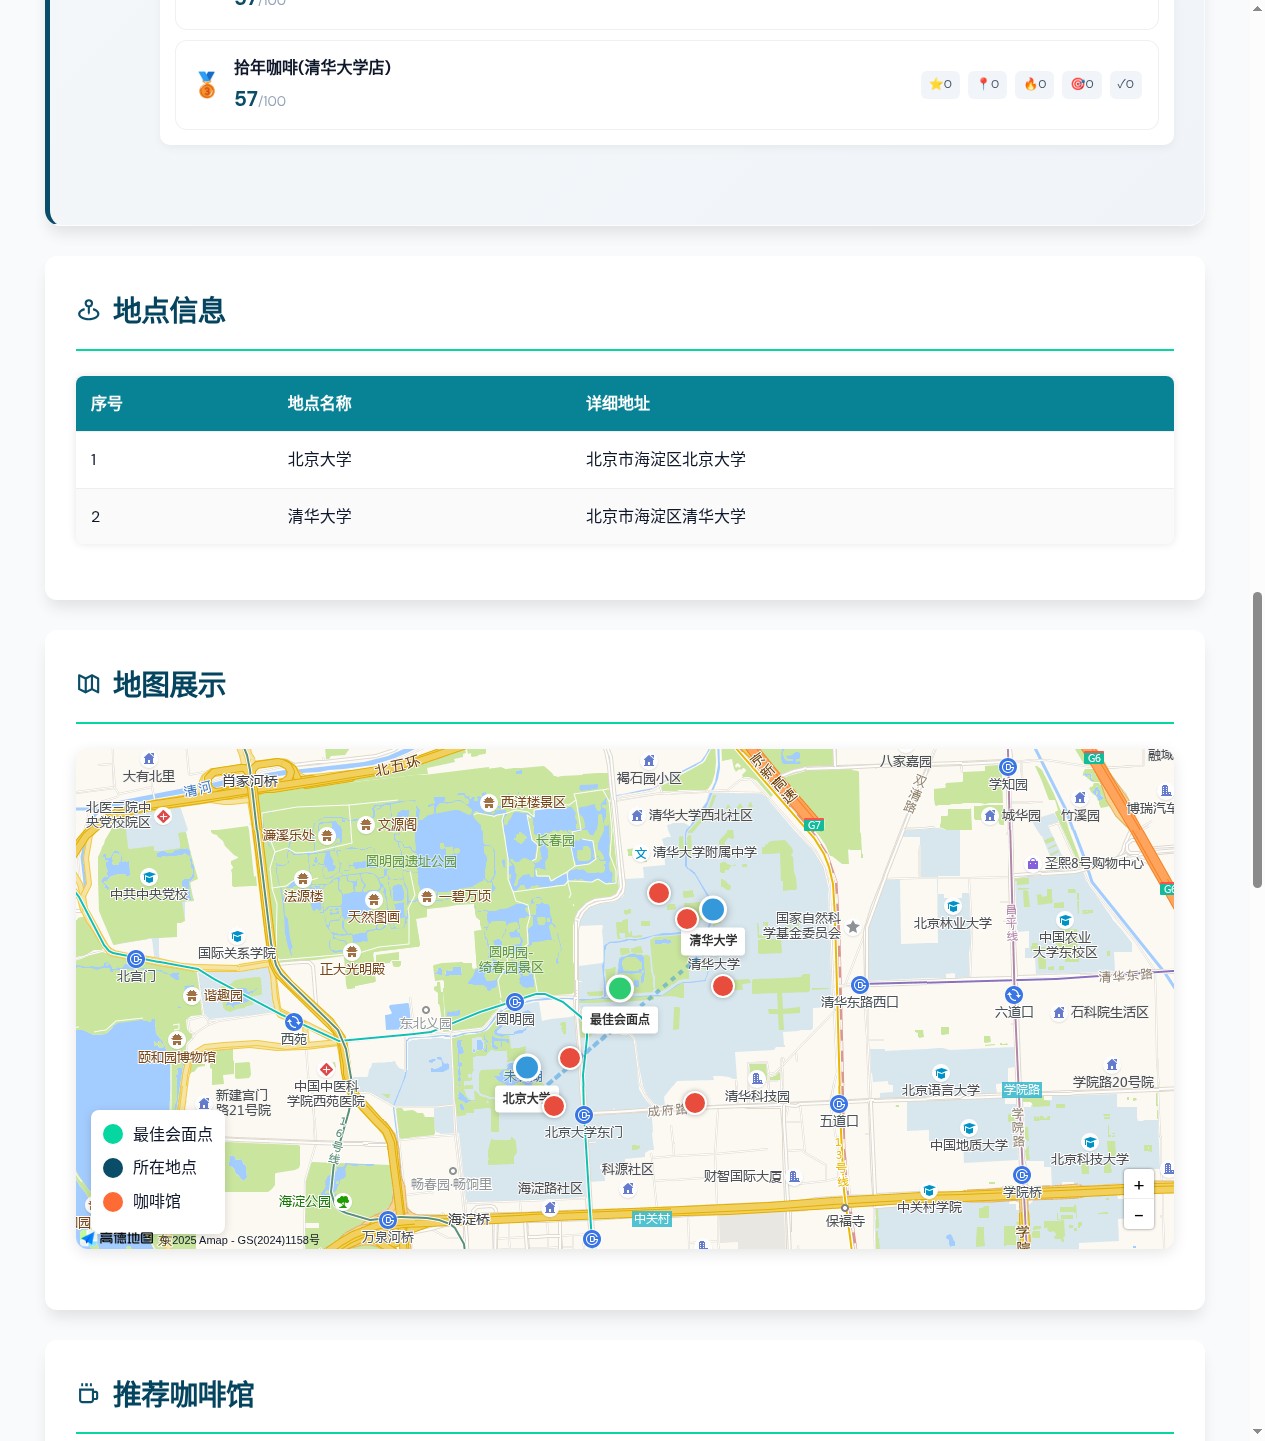Click the 咖啡馆 orange legend swatch
Viewport: 1265px width, 1441px height.
pyautogui.click(x=113, y=1201)
